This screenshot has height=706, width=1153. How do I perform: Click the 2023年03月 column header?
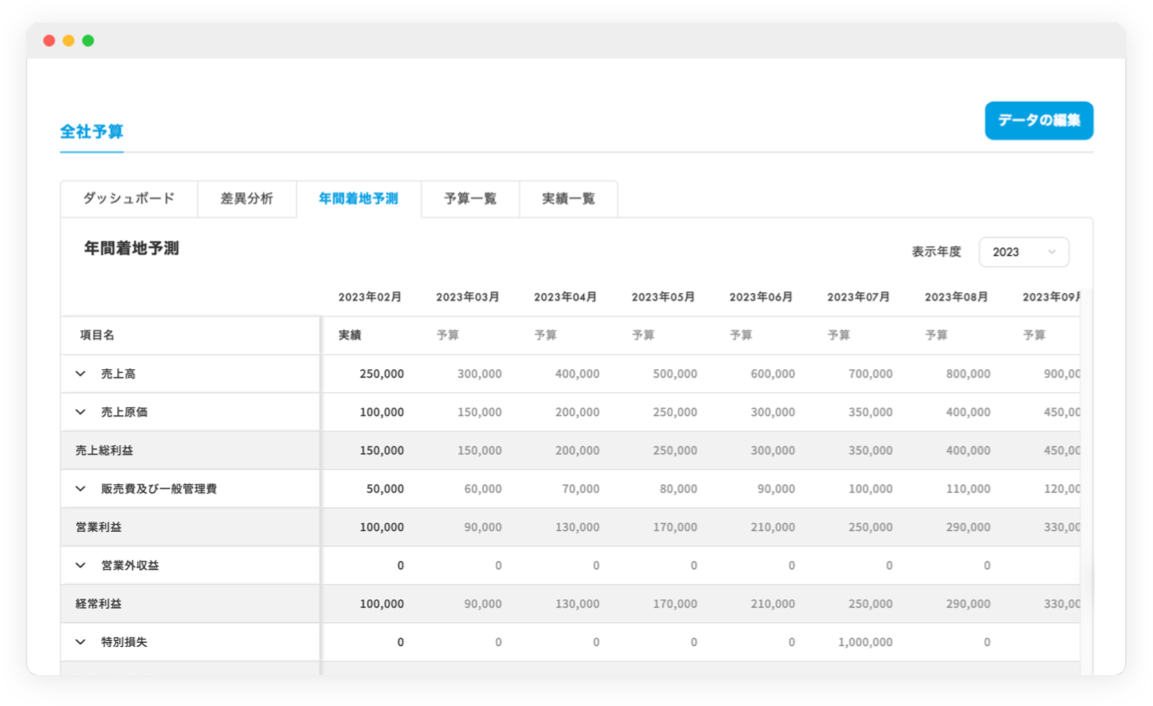tap(468, 297)
